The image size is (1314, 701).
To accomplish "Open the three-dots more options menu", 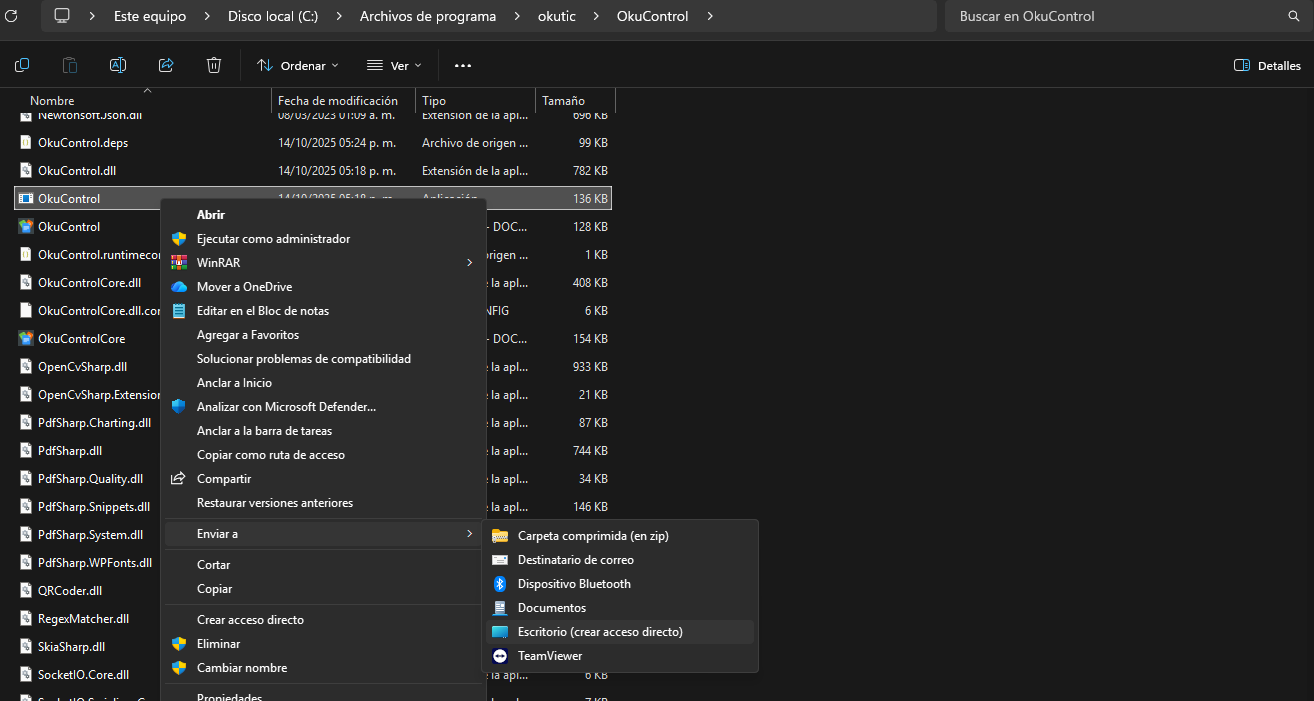I will point(462,65).
